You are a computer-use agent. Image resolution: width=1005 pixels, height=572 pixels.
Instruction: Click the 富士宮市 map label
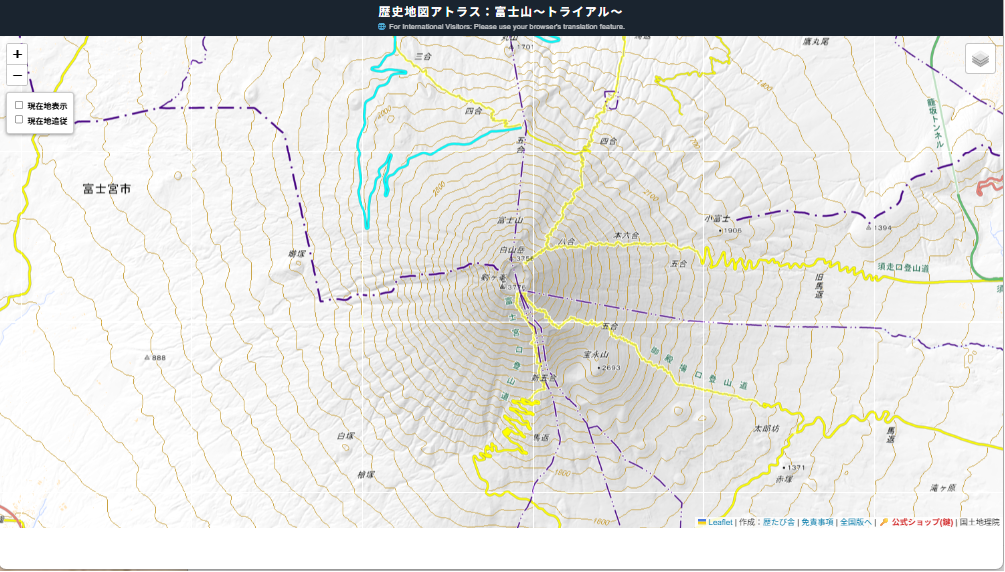point(107,189)
